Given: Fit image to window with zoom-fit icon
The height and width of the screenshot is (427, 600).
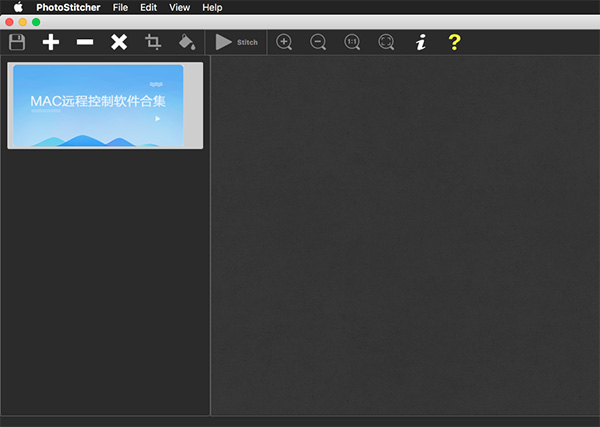Looking at the screenshot, I should pyautogui.click(x=386, y=42).
